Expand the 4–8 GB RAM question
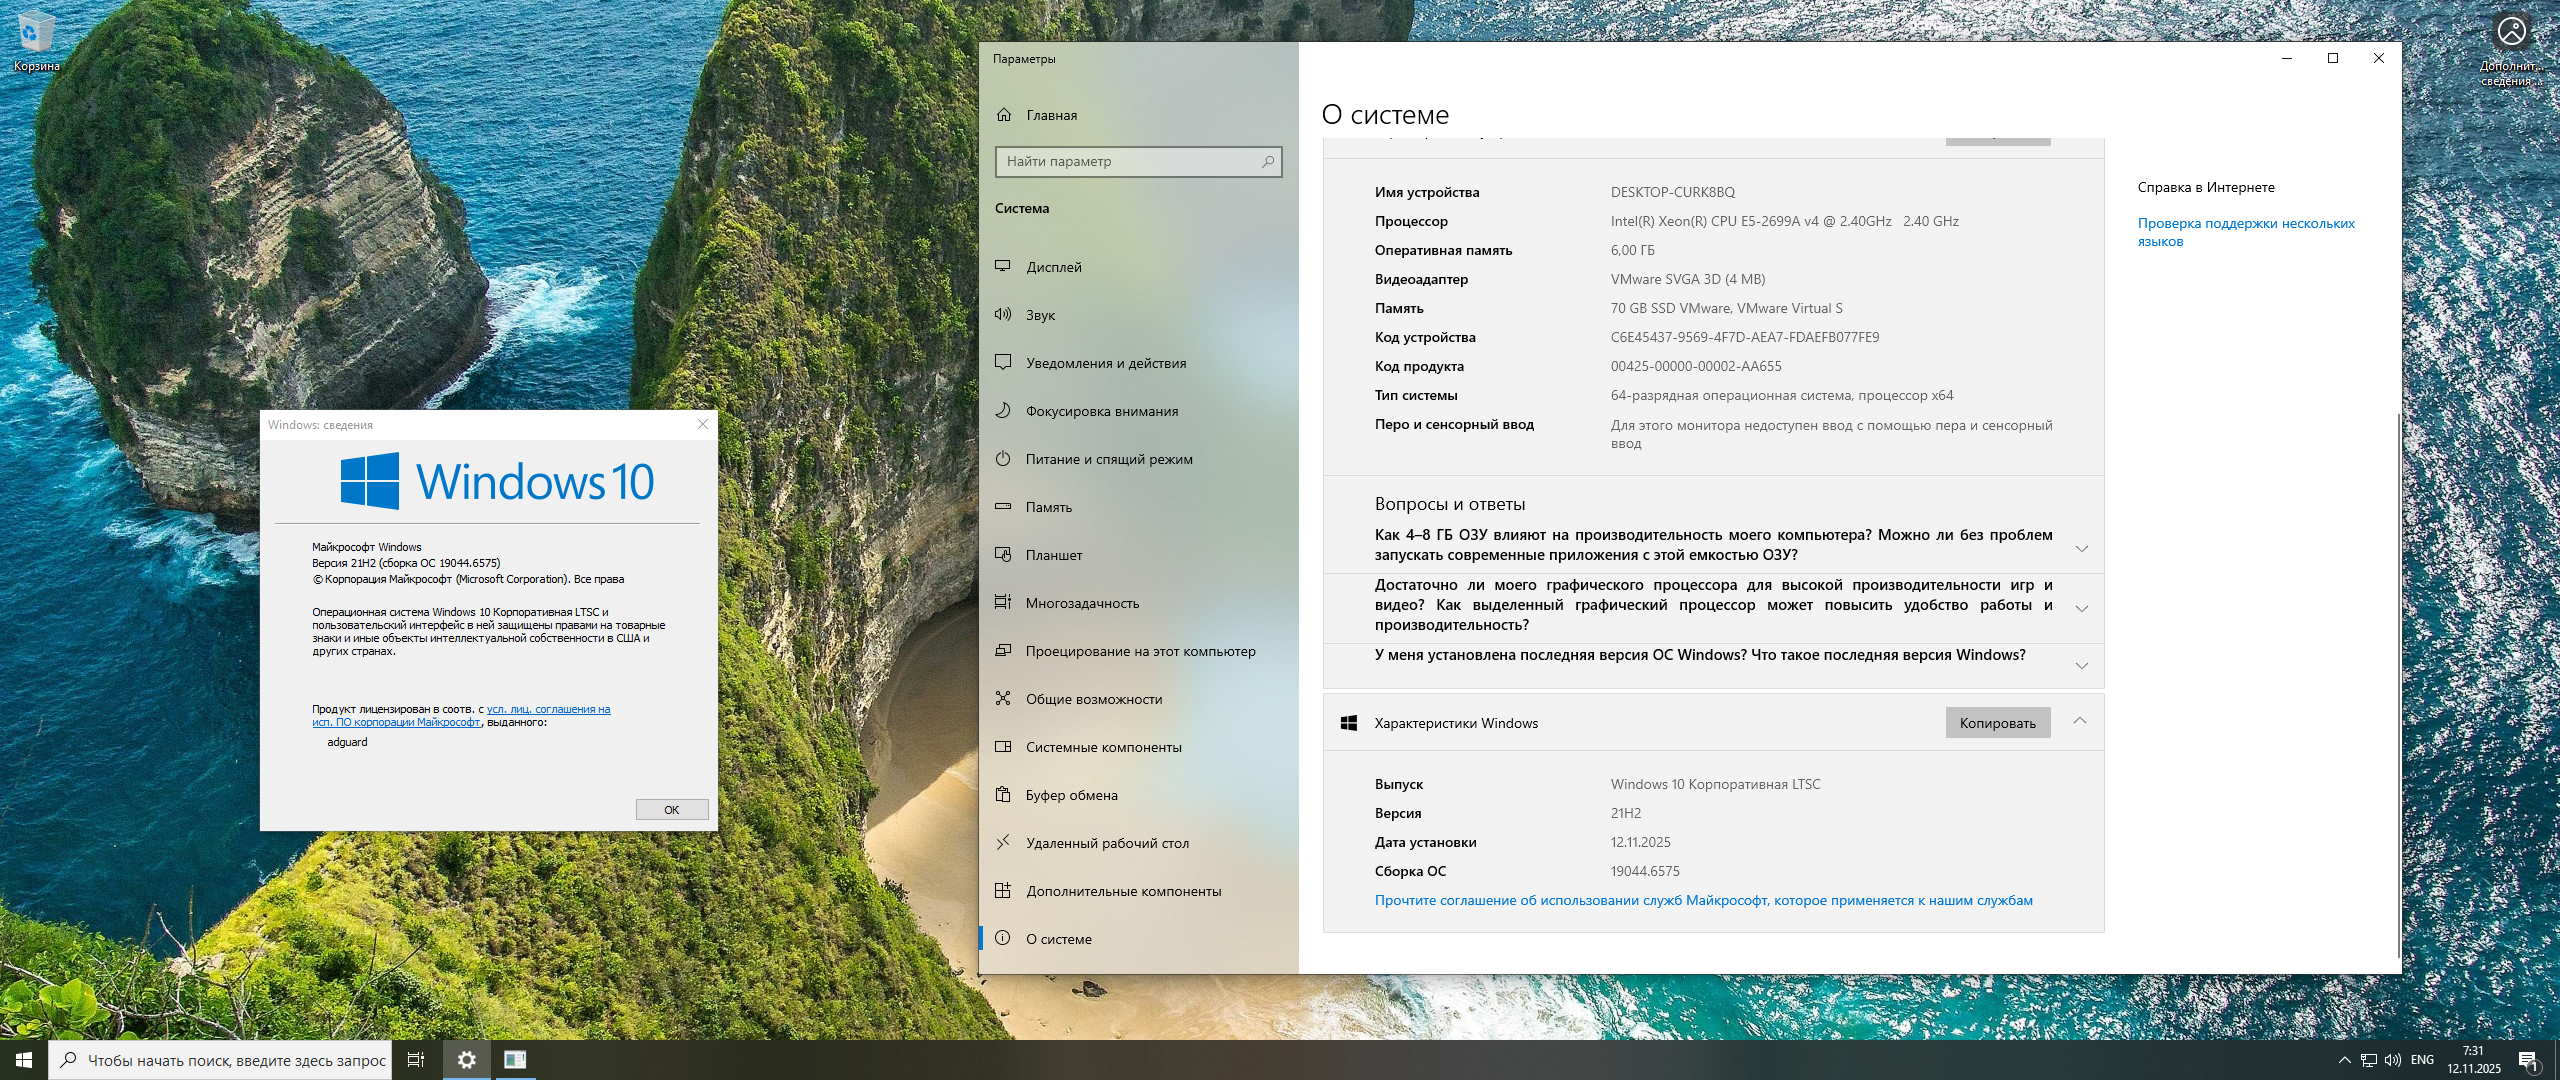This screenshot has height=1080, width=2560. 2081,548
